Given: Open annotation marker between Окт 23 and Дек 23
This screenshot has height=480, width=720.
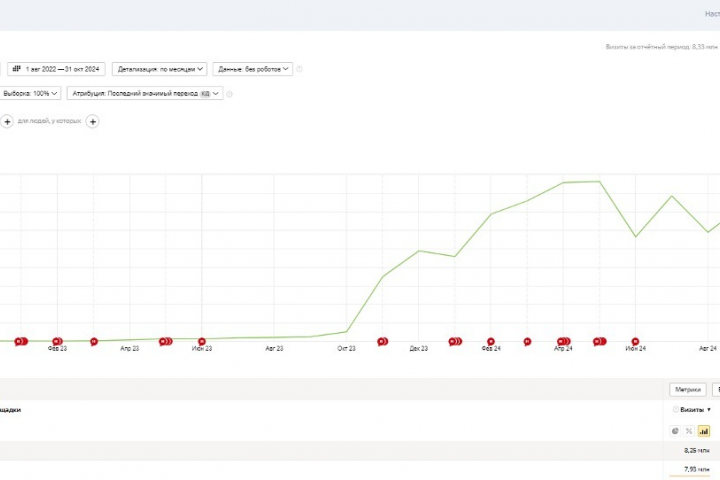Looking at the screenshot, I should pyautogui.click(x=382, y=341).
